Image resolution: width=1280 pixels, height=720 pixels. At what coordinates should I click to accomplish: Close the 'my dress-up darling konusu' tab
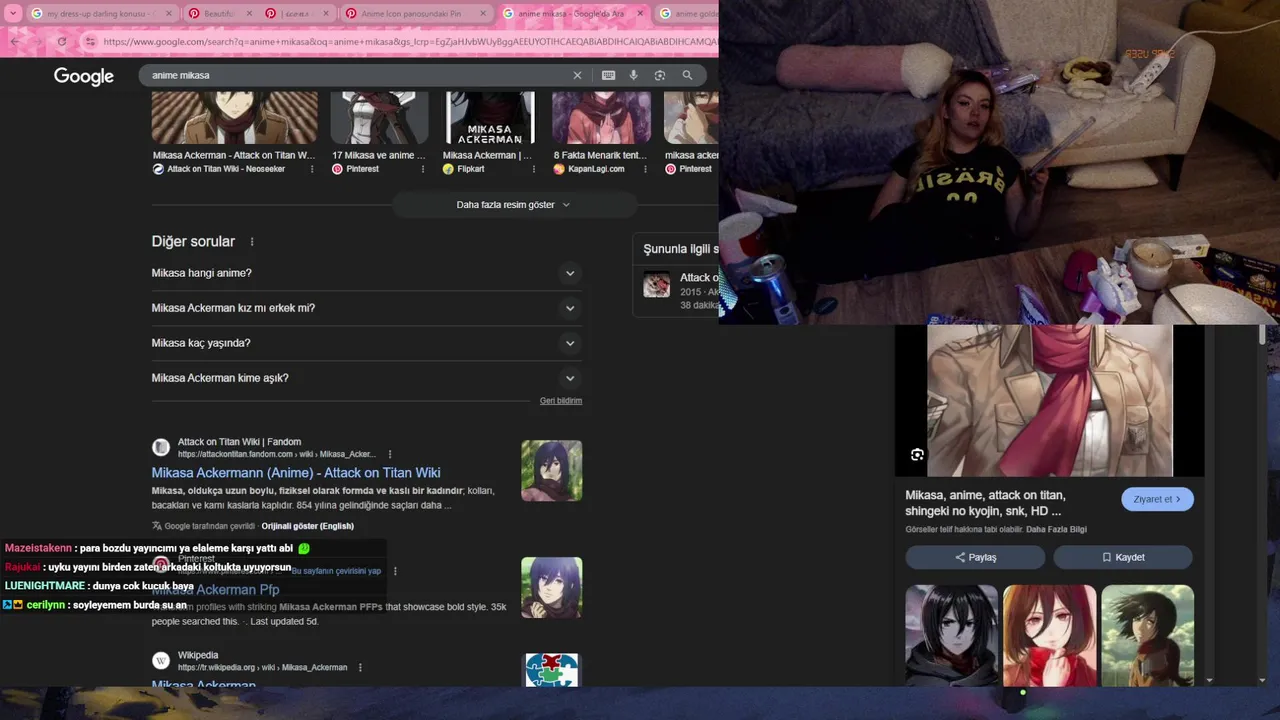(x=168, y=14)
